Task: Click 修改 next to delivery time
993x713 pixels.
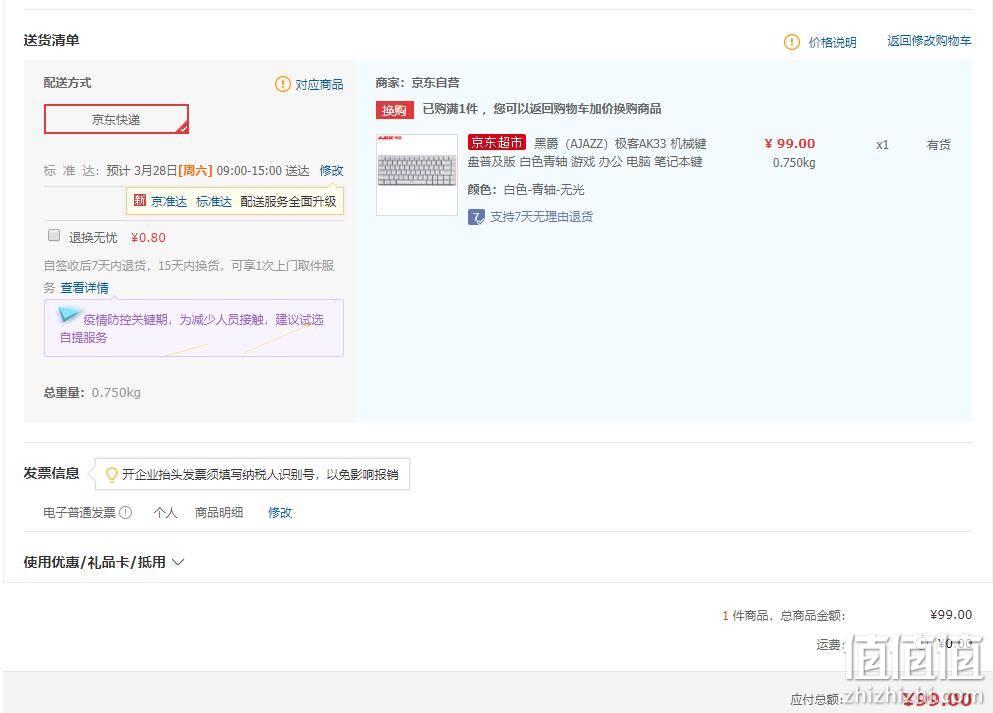Action: [331, 170]
